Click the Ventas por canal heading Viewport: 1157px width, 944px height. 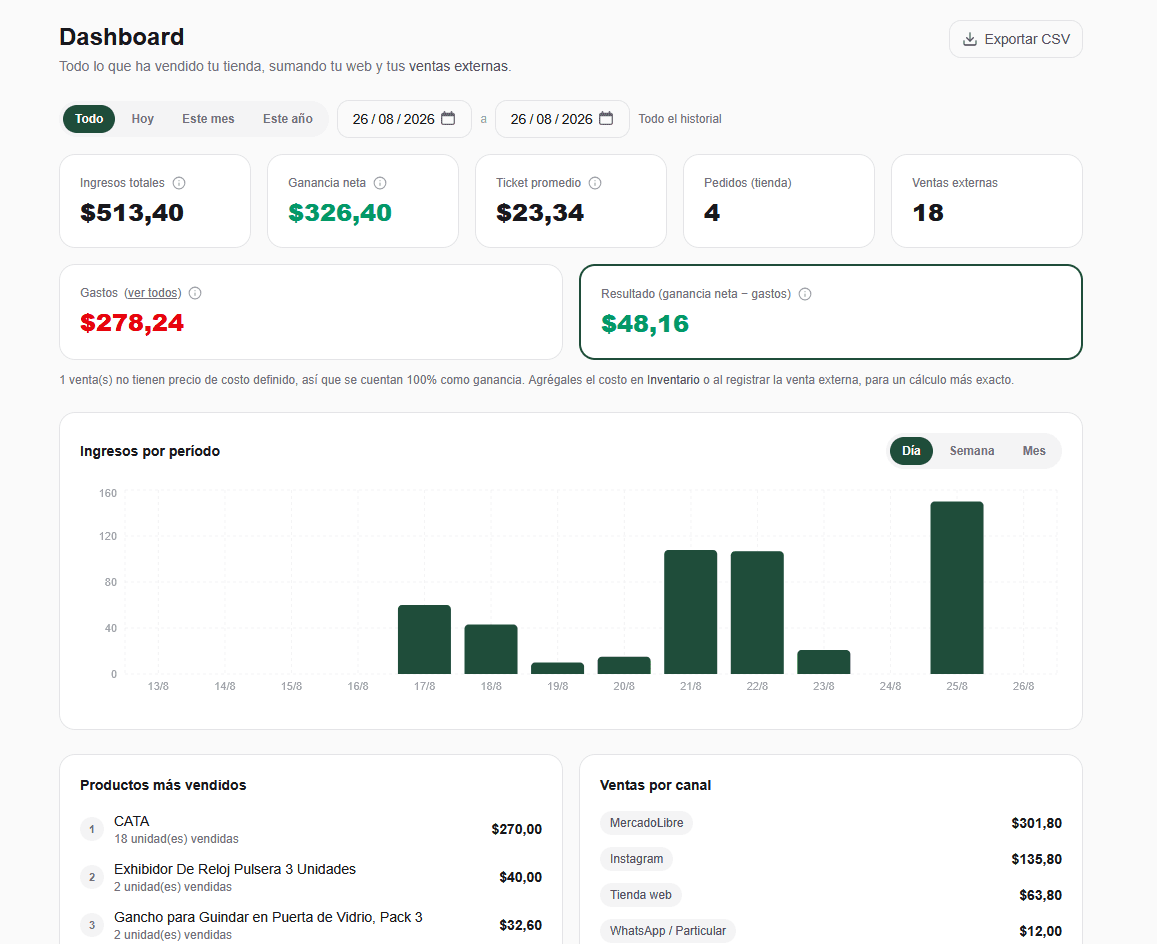[655, 785]
